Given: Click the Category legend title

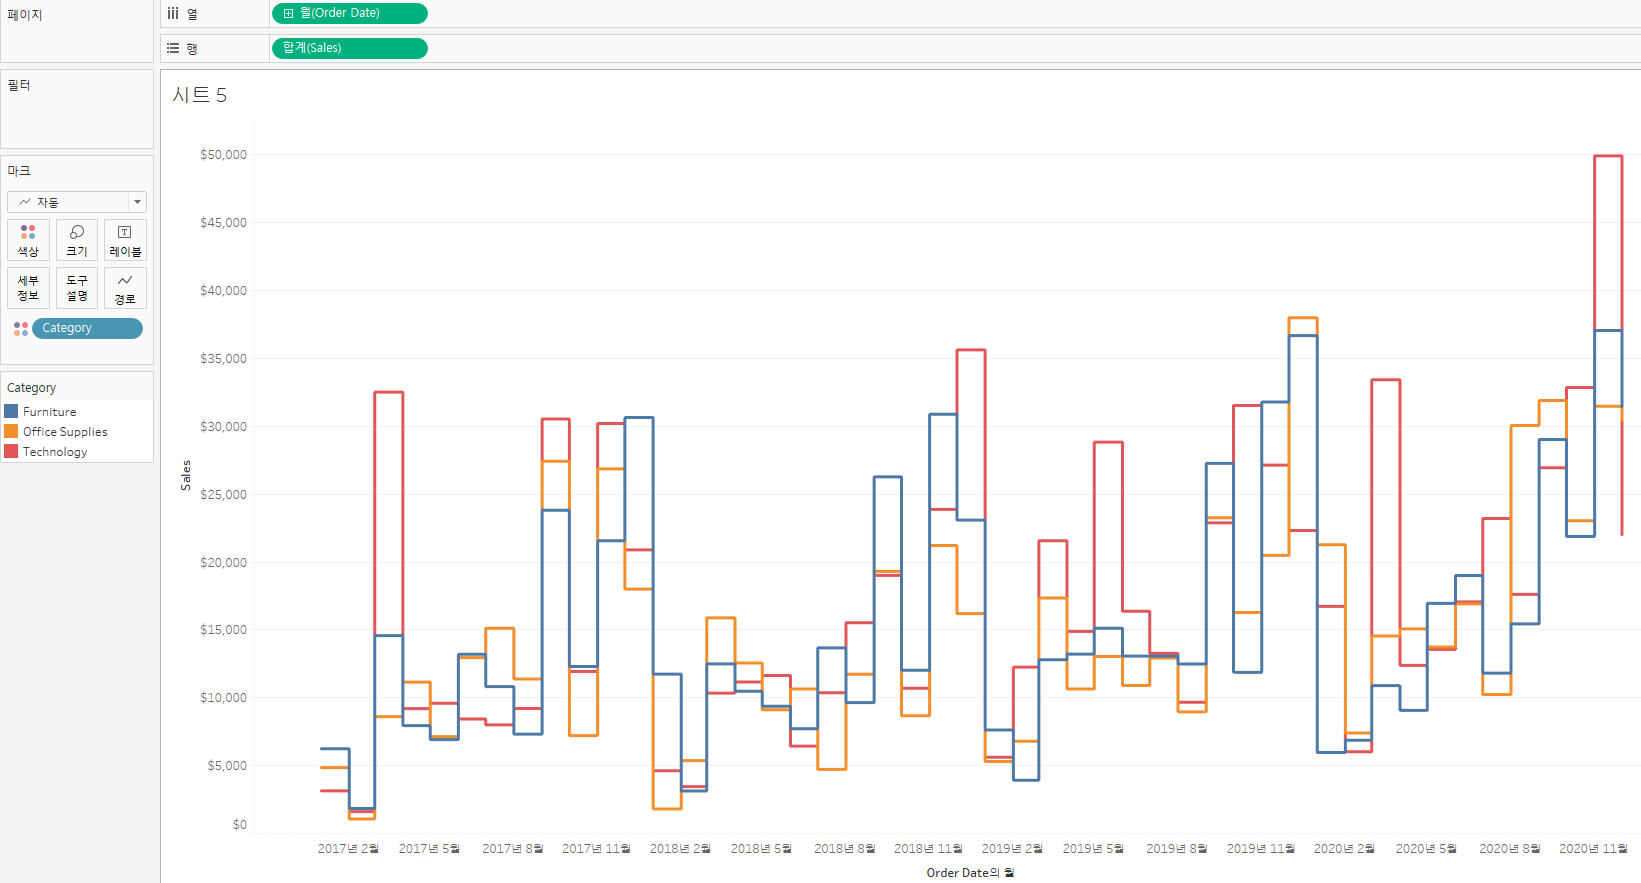Looking at the screenshot, I should (32, 388).
